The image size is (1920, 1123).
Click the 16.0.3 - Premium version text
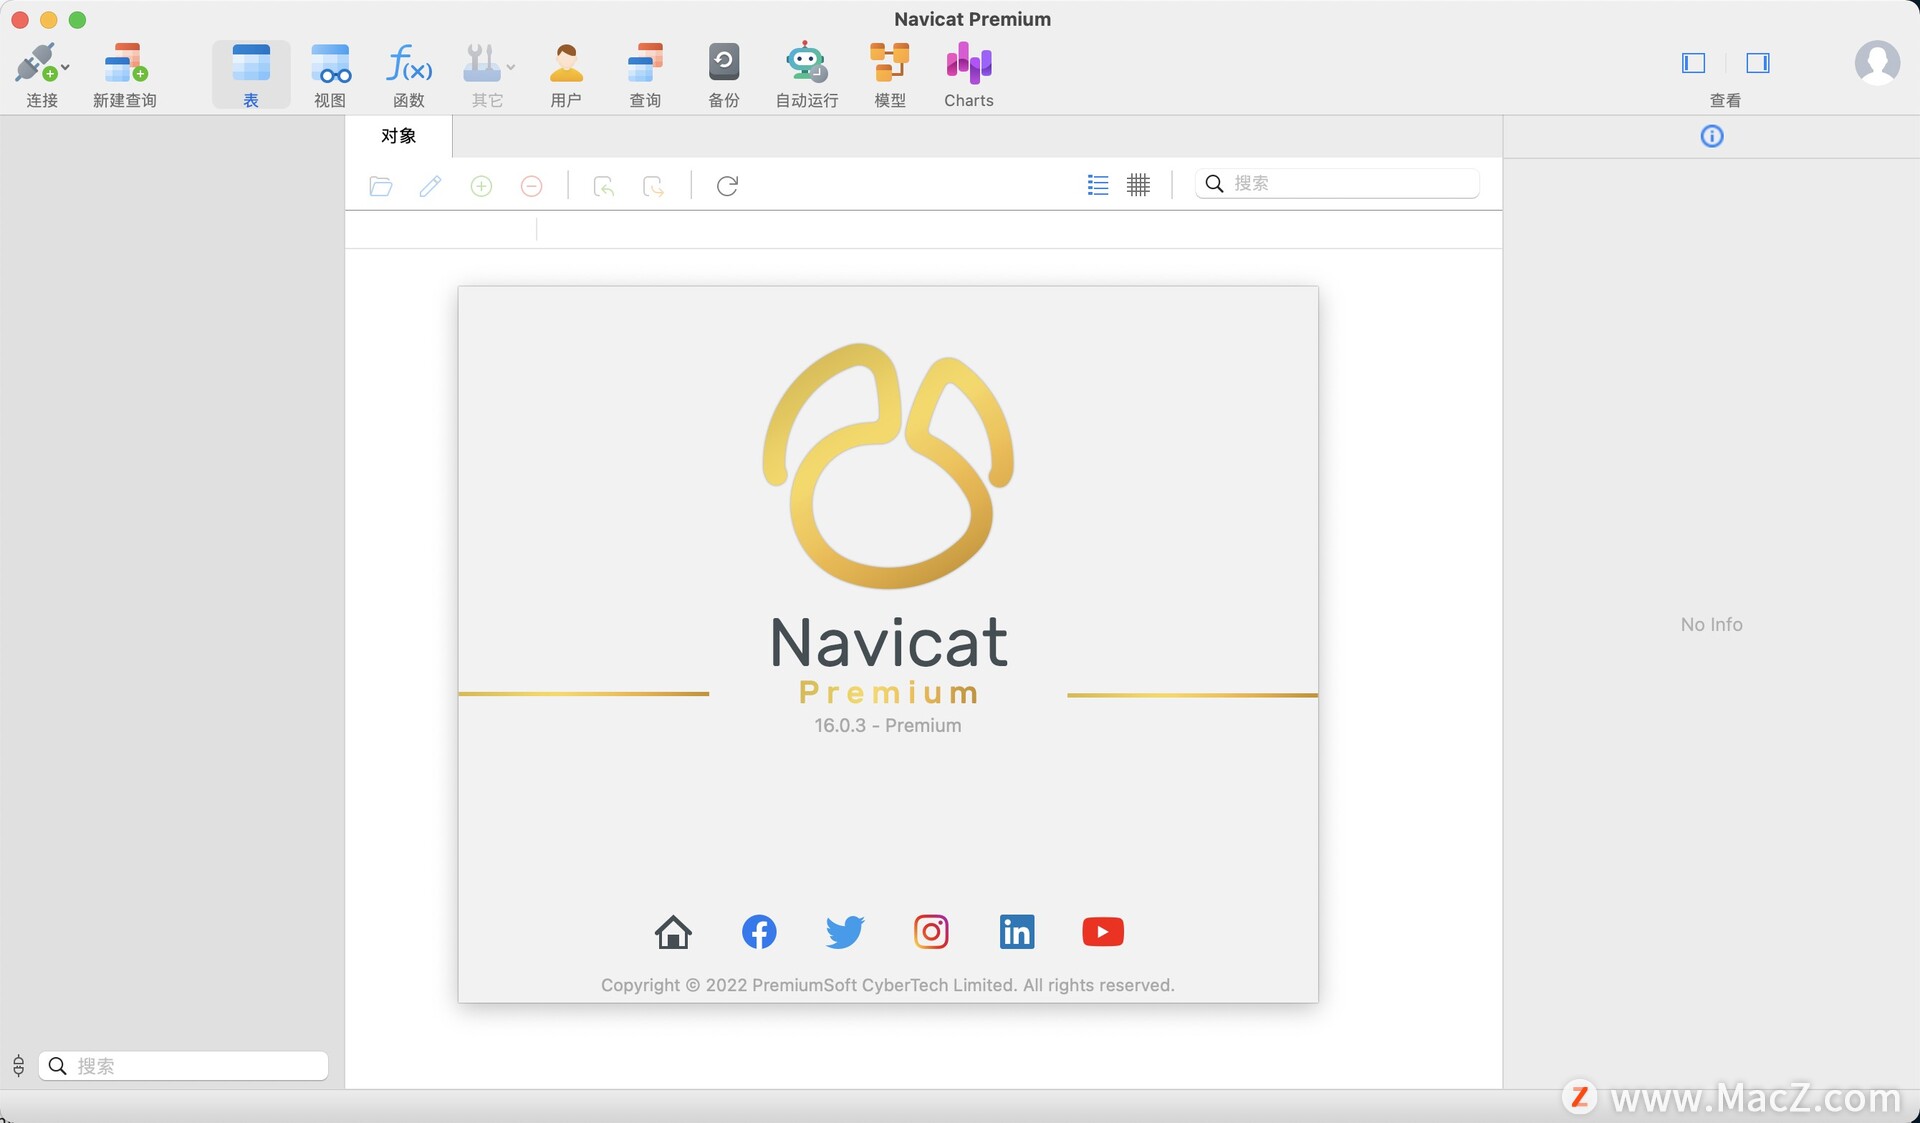(888, 726)
